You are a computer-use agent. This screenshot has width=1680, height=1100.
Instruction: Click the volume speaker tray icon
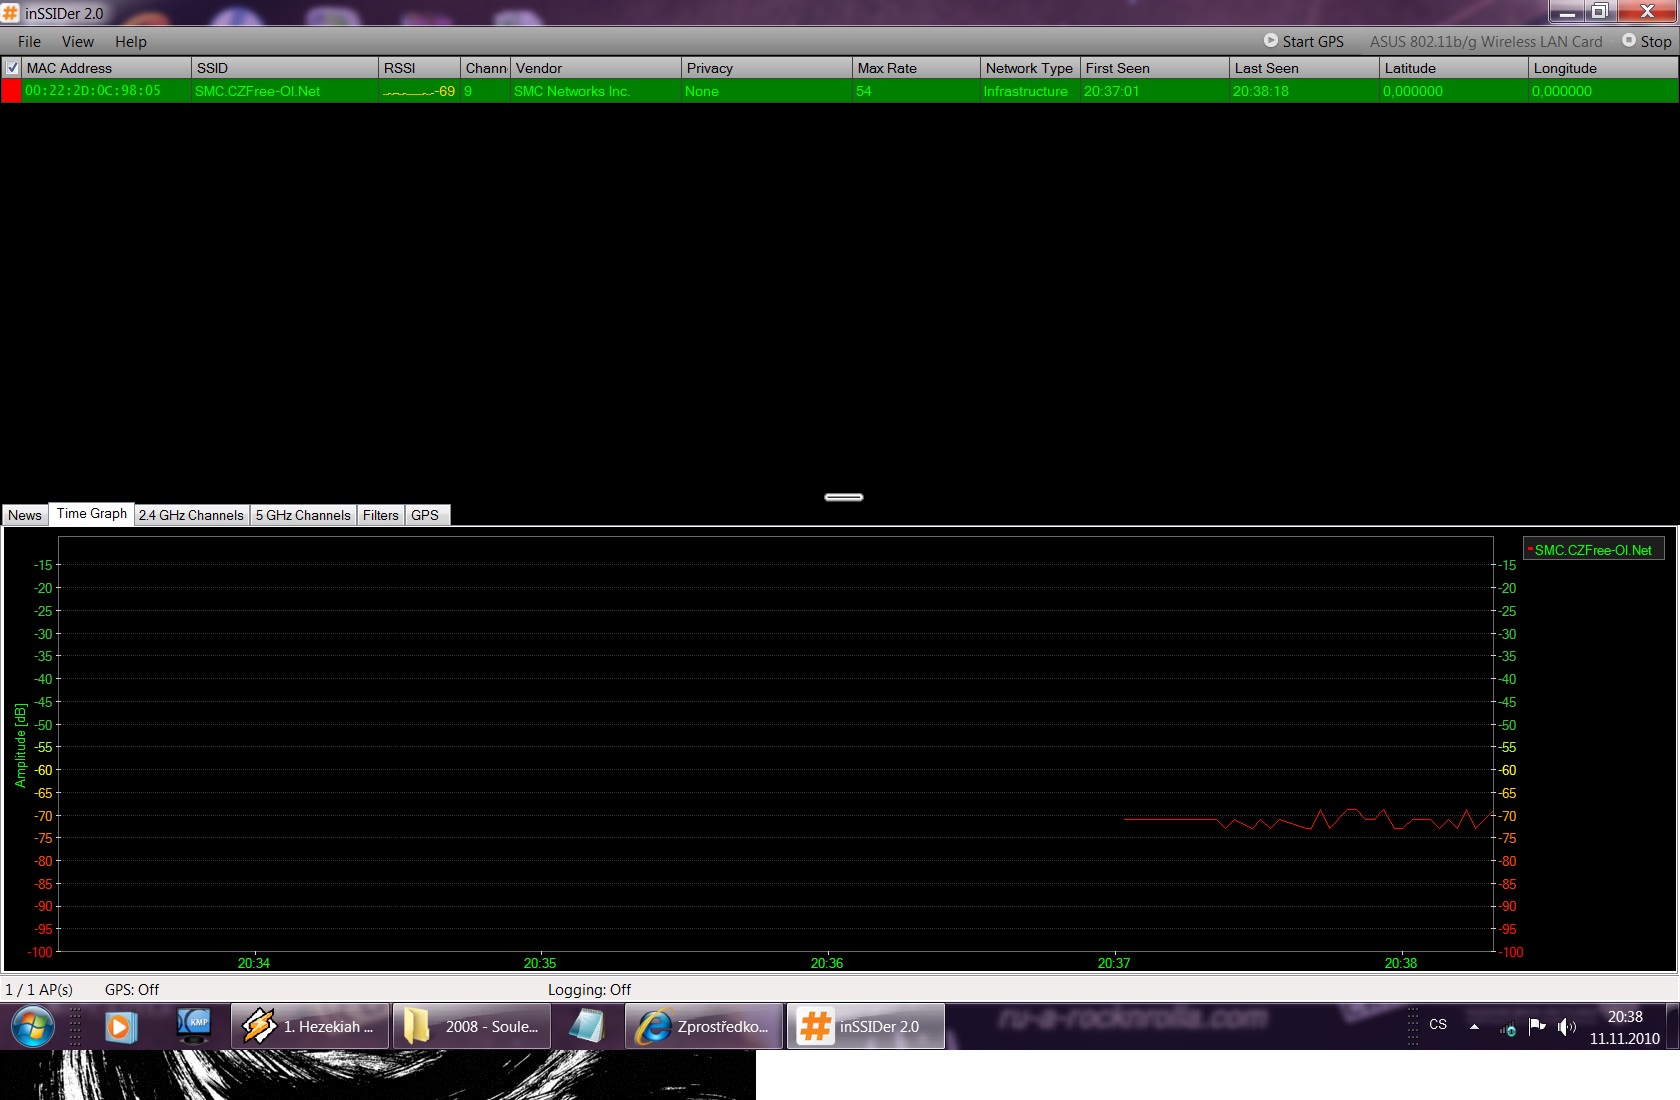point(1566,1026)
